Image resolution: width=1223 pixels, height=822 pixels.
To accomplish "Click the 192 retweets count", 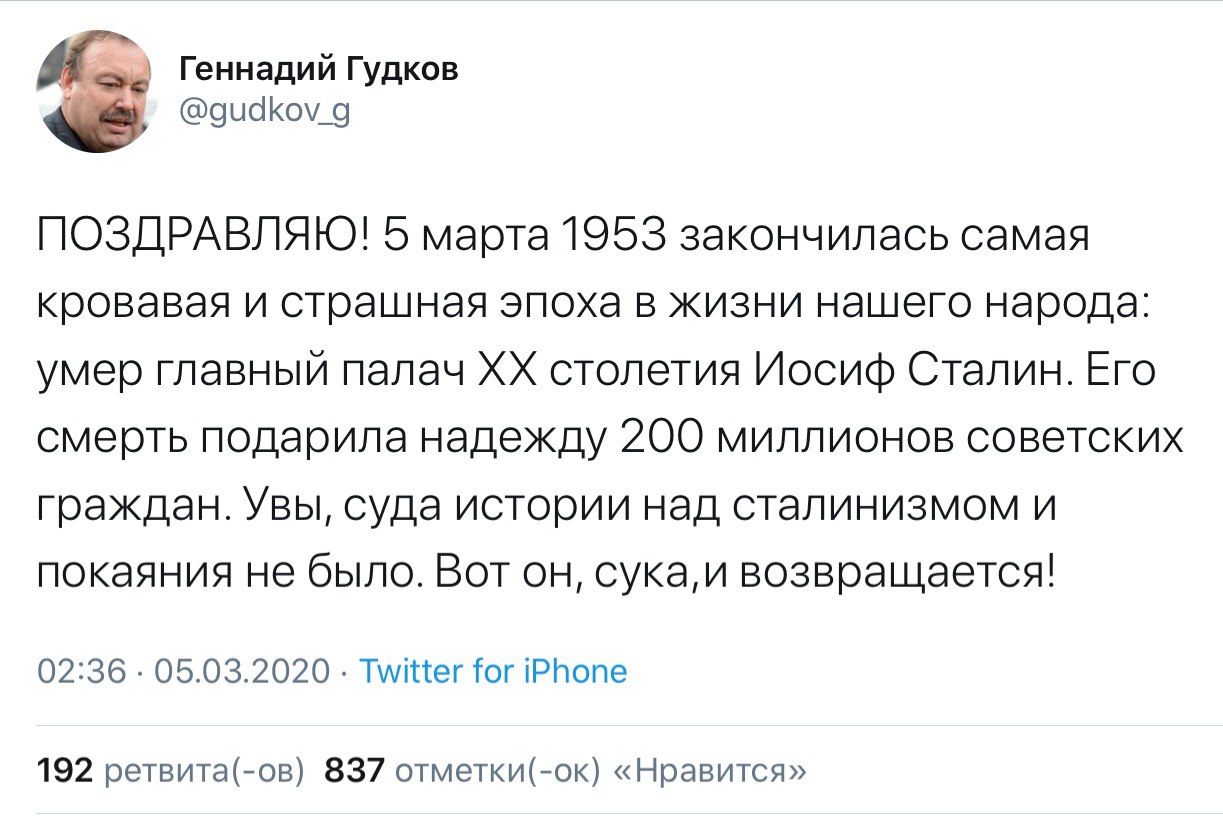I will point(65,771).
